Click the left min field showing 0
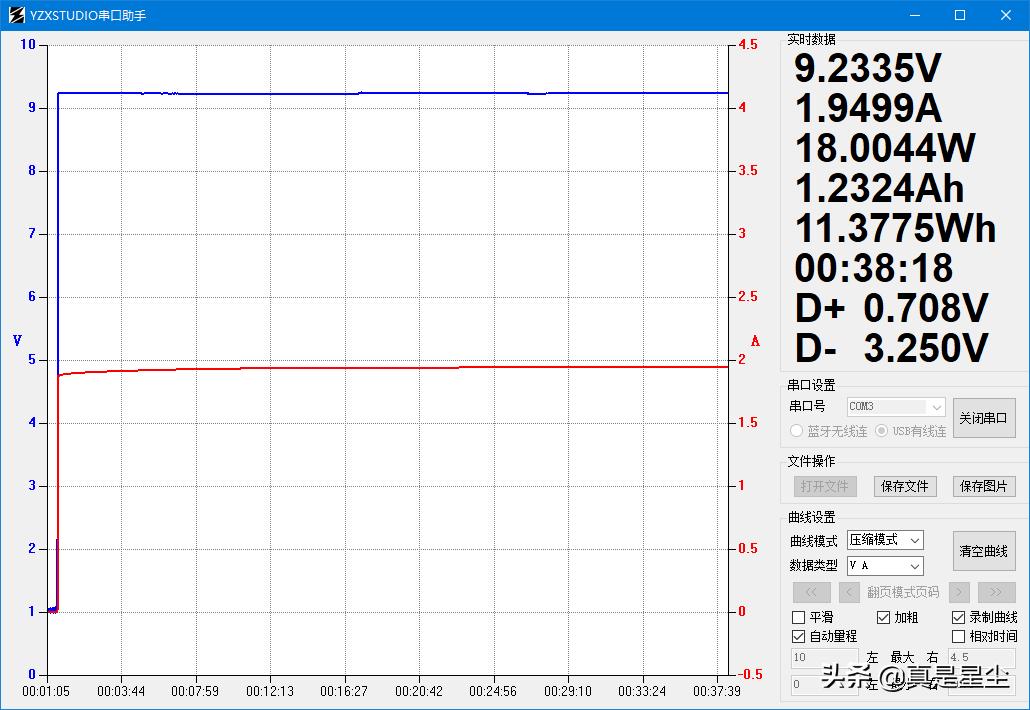 pyautogui.click(x=824, y=685)
